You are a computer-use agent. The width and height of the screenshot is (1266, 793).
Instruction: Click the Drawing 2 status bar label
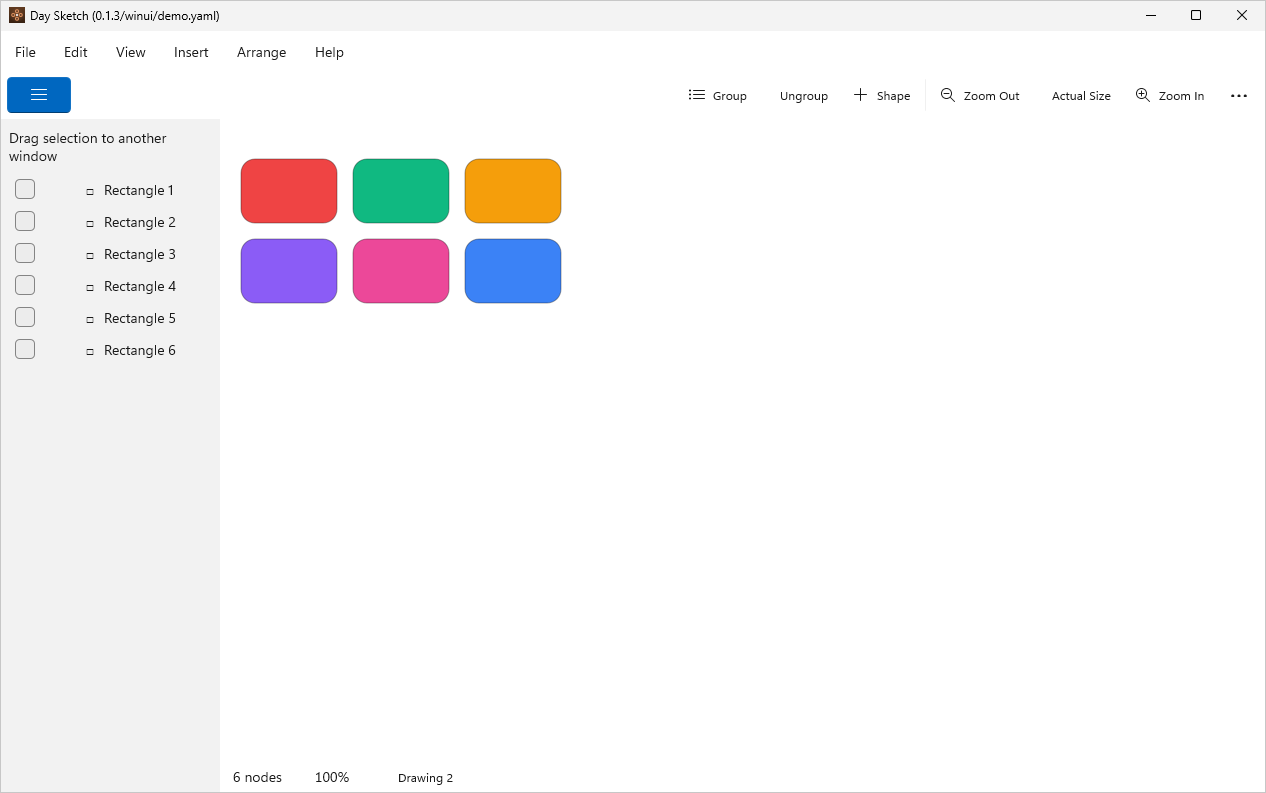425,778
